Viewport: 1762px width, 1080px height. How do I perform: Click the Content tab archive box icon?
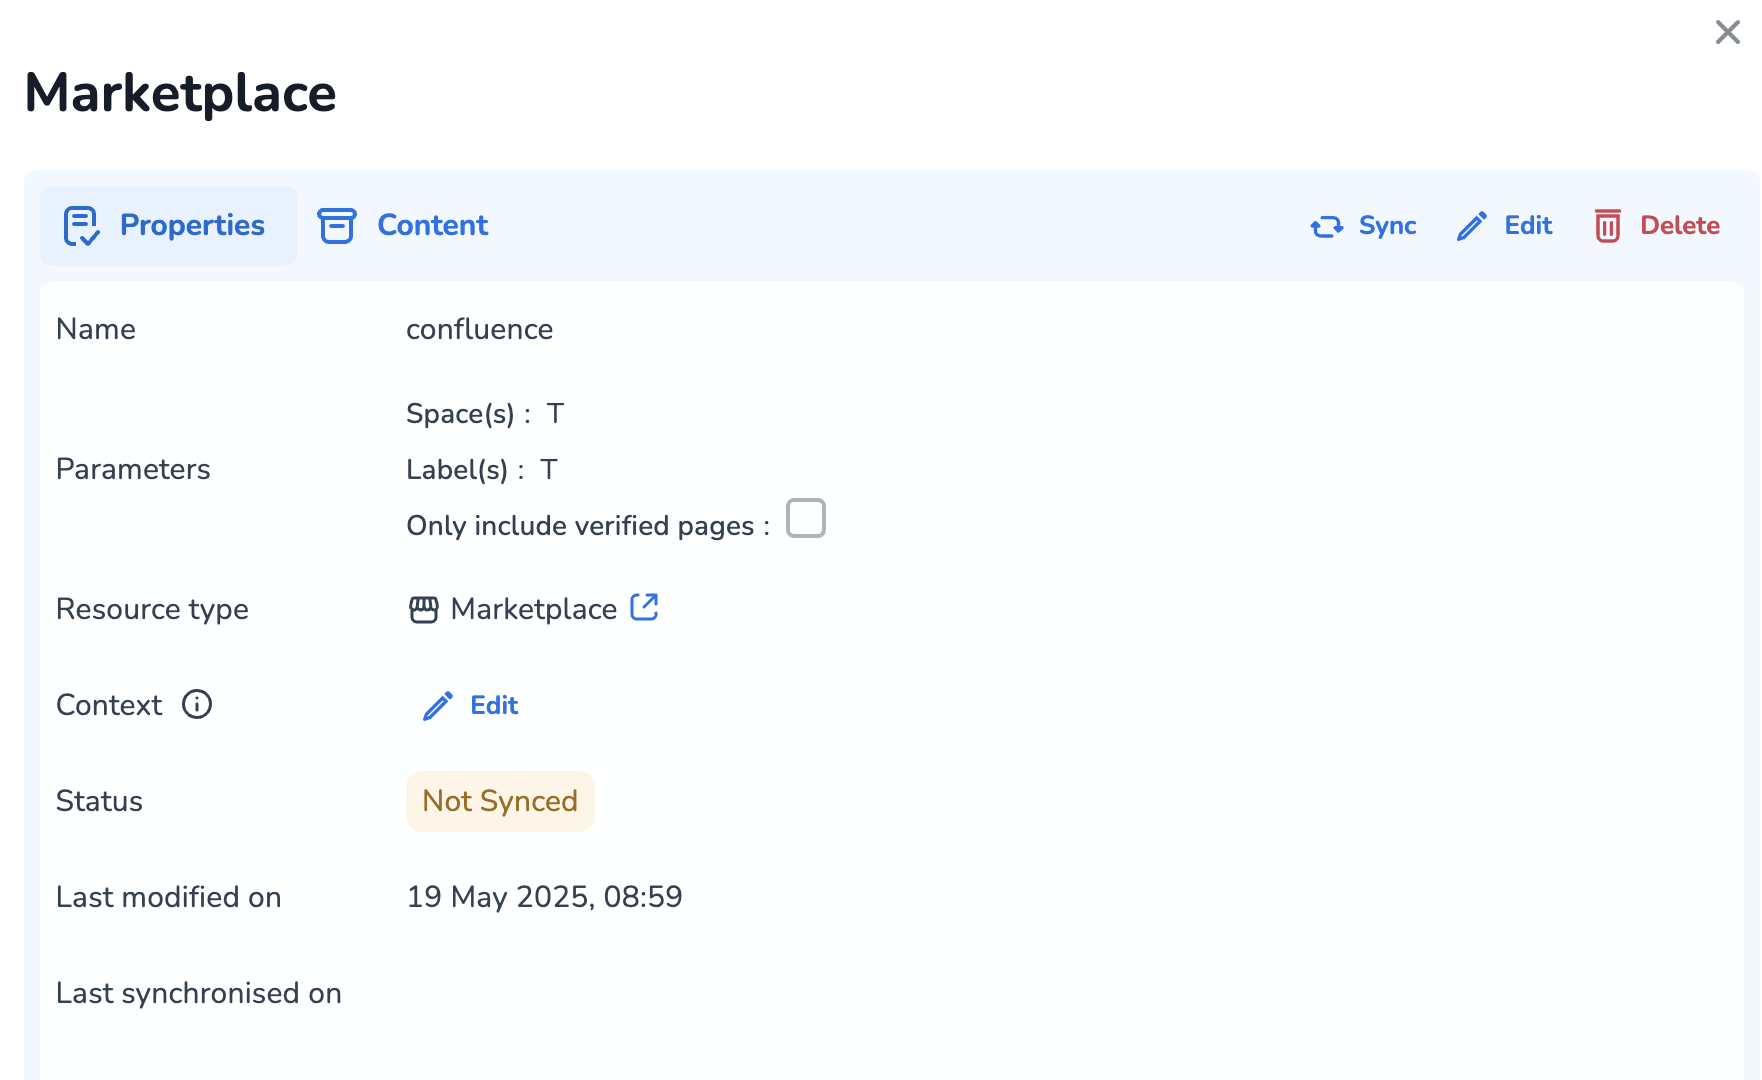tap(337, 226)
